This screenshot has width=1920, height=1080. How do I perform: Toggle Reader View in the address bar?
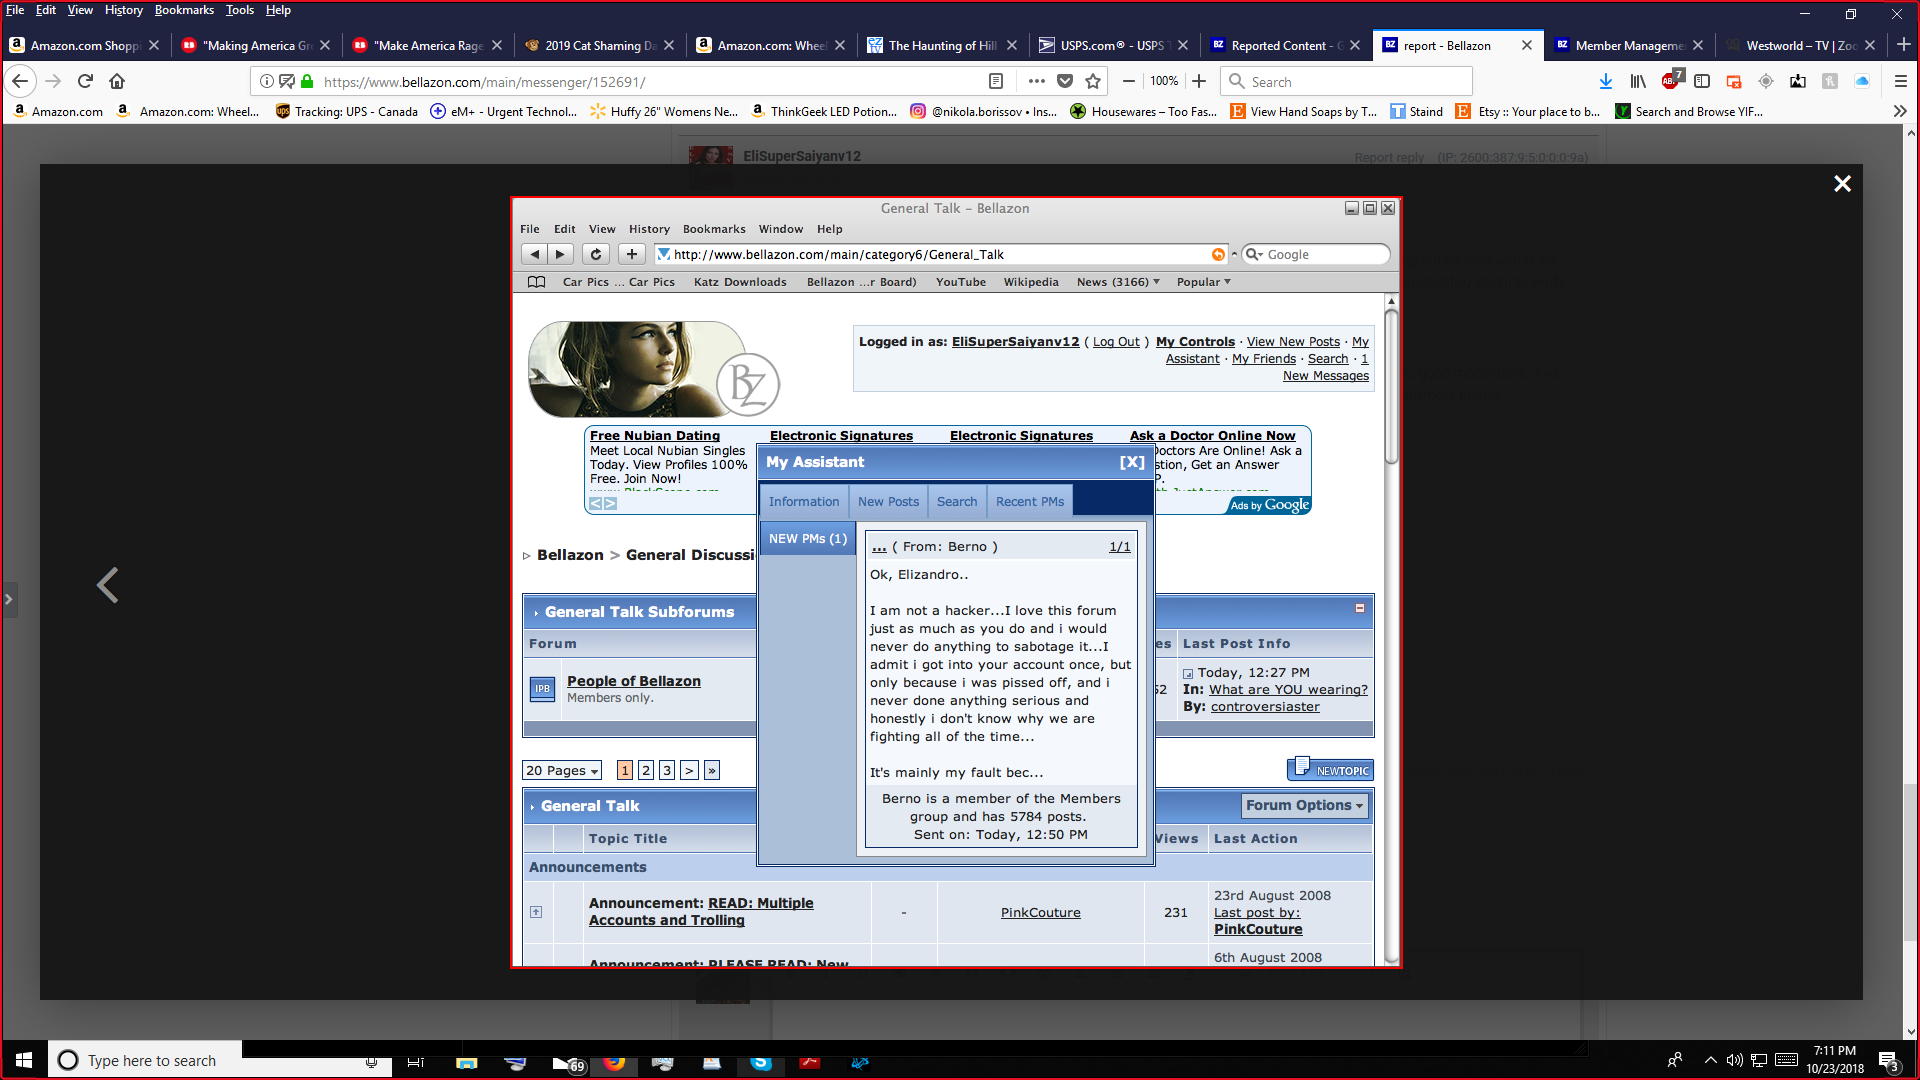click(x=996, y=81)
